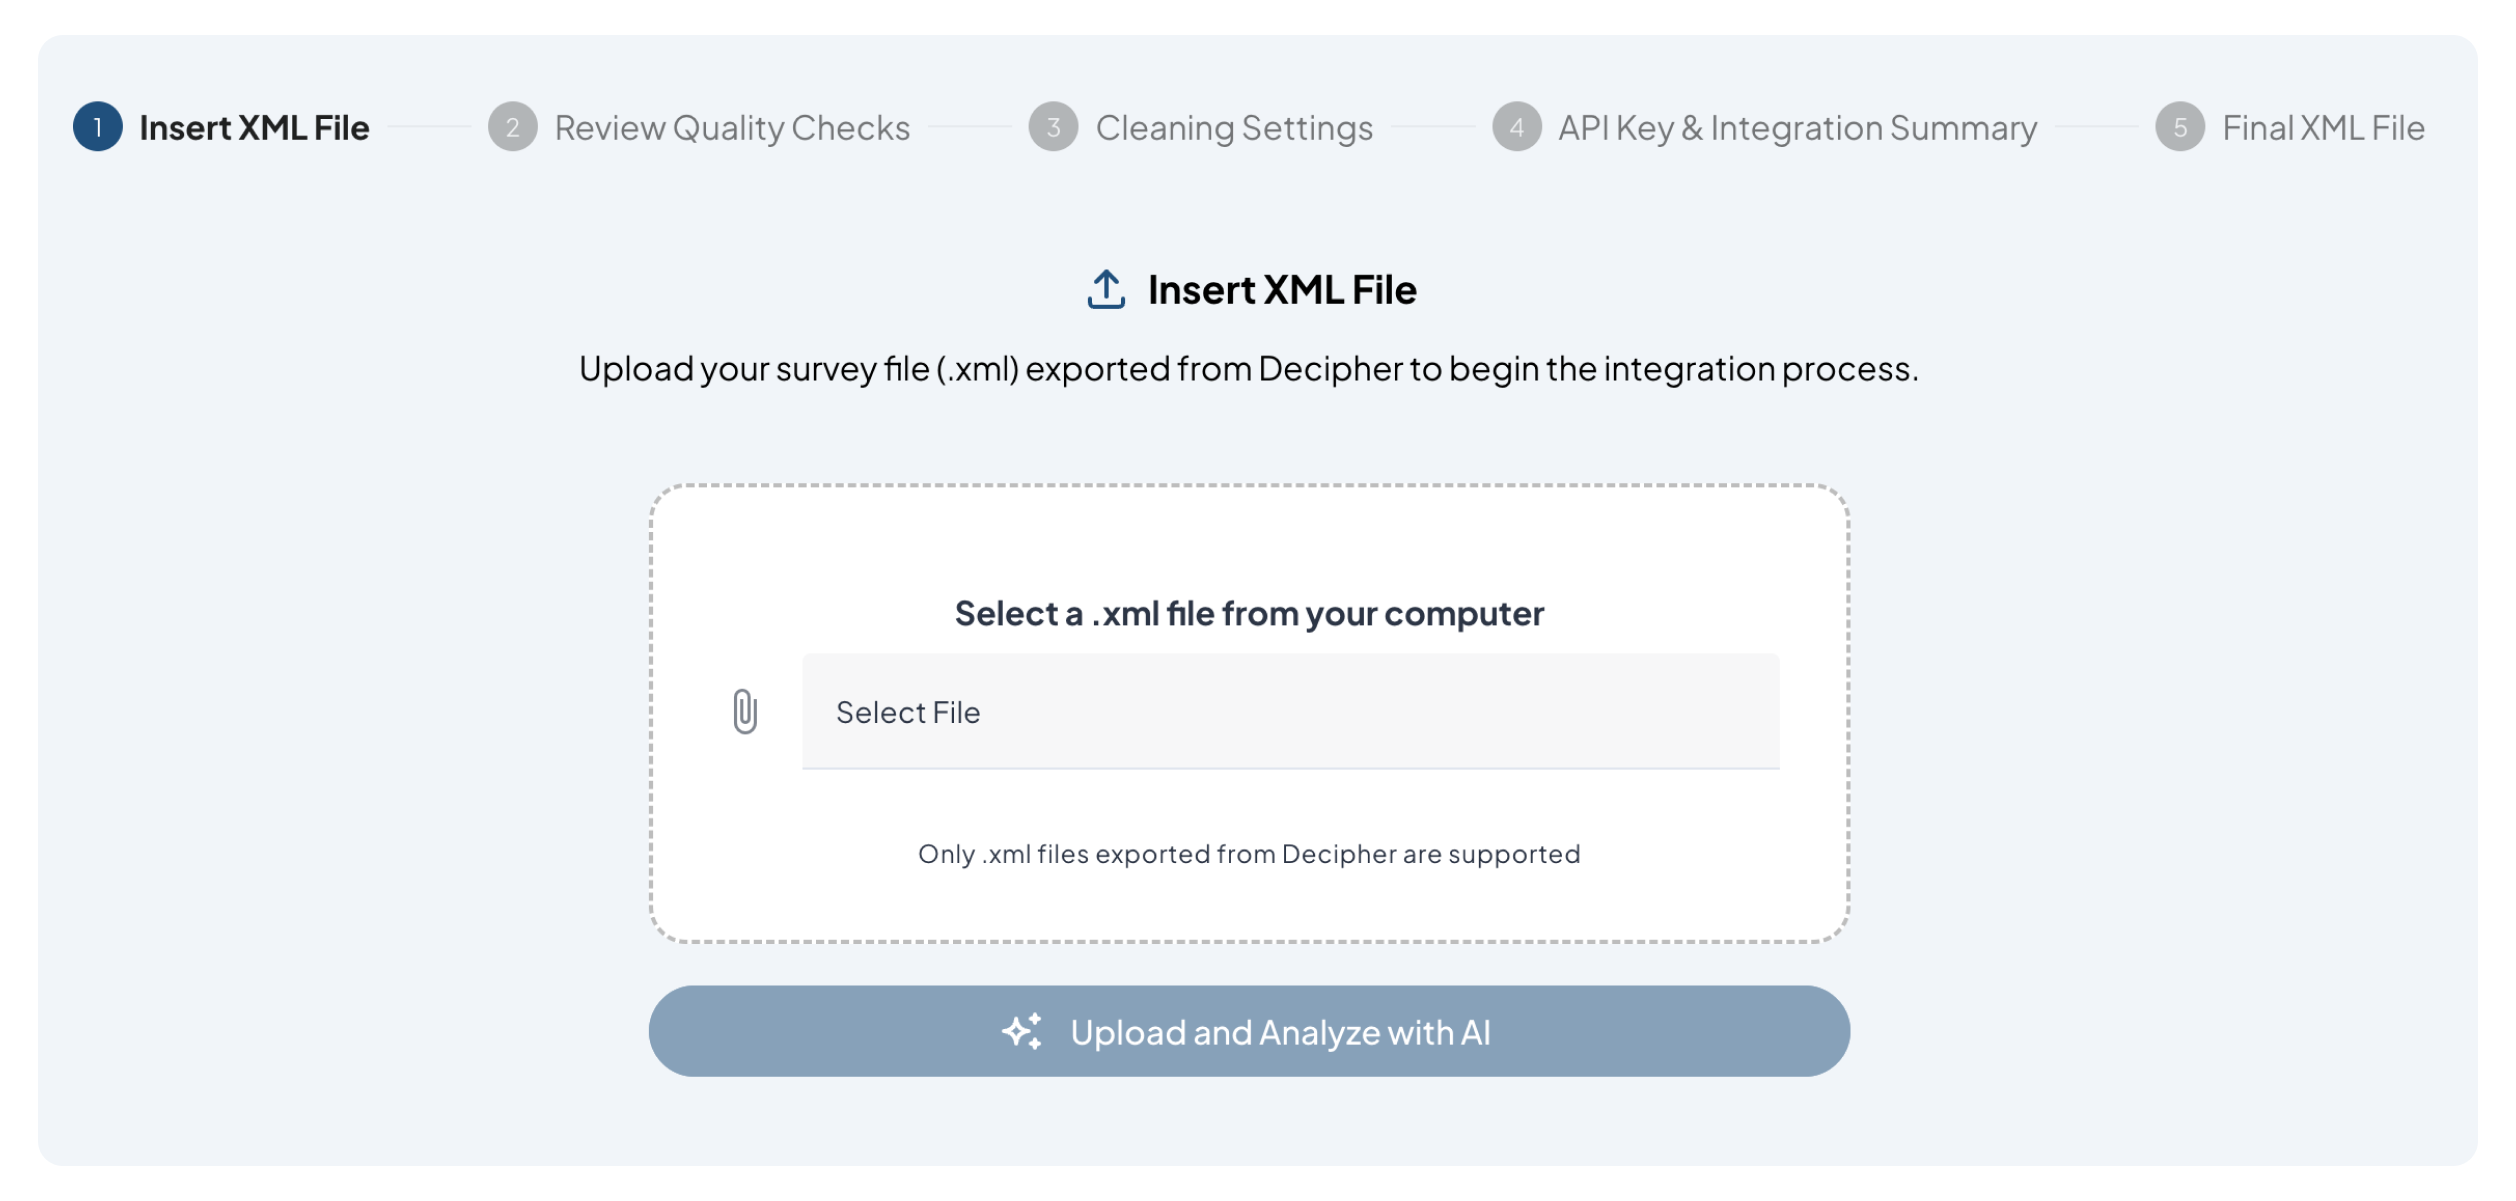Click step 3 numbered circle
Screen dimensions: 2516x1201
(1053, 127)
